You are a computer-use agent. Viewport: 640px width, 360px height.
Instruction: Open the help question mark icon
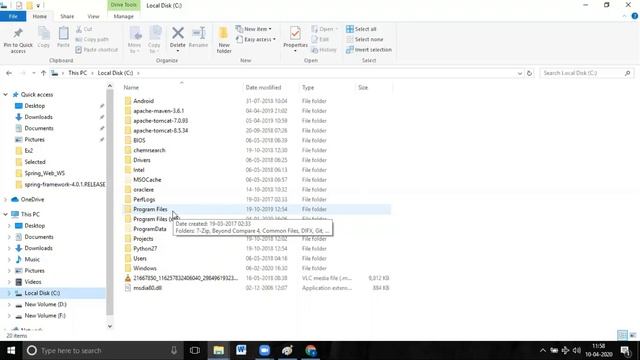(635, 16)
